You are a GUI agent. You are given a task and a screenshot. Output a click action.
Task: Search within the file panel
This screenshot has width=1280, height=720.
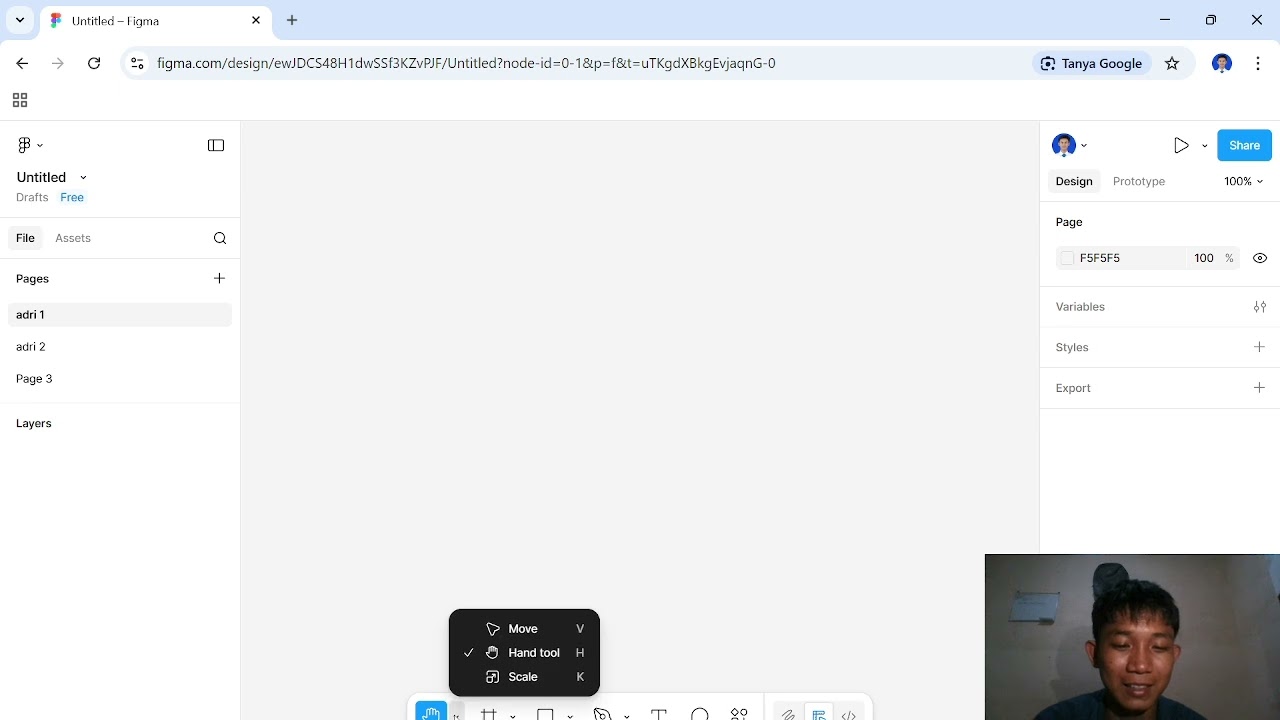(x=220, y=238)
